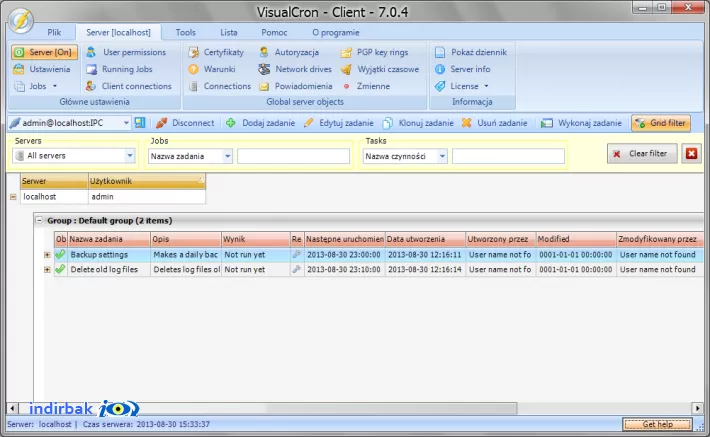
Task: Click Edytuj zadanie to edit job
Action: pyautogui.click(x=339, y=123)
